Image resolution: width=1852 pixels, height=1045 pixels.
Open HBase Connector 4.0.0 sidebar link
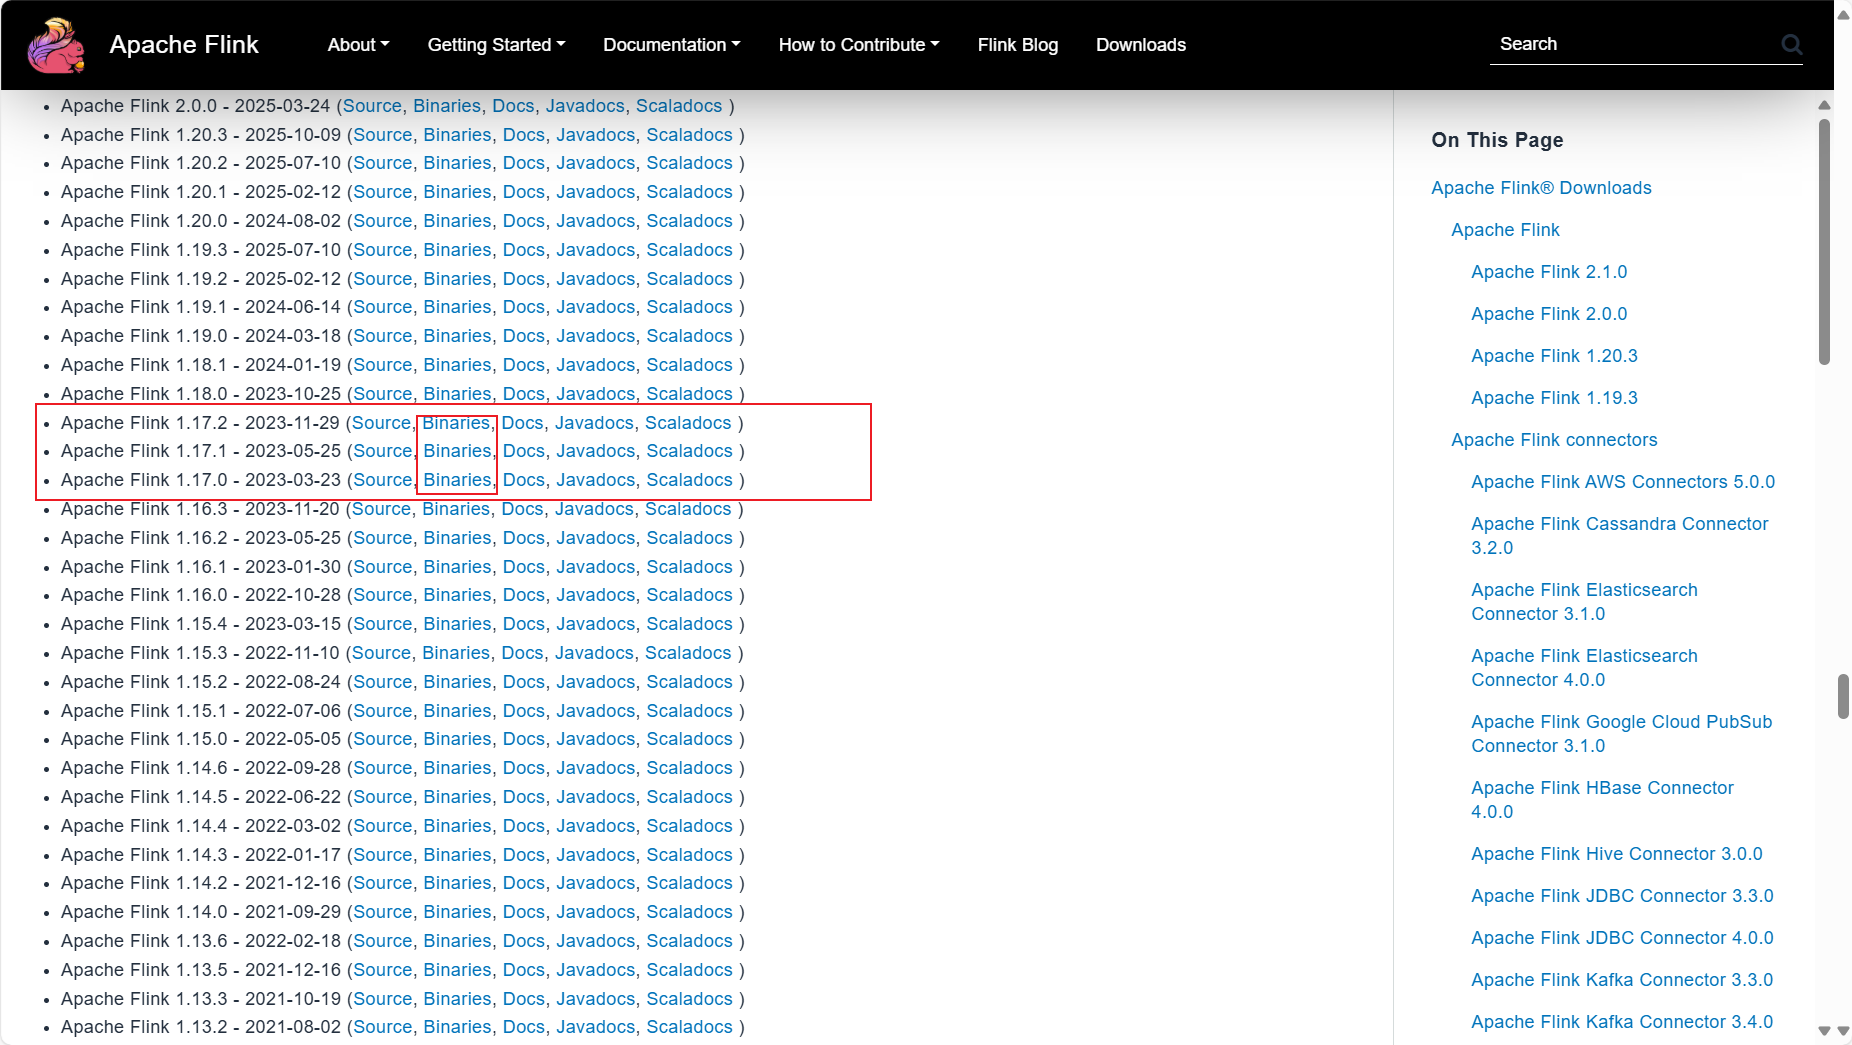1602,800
